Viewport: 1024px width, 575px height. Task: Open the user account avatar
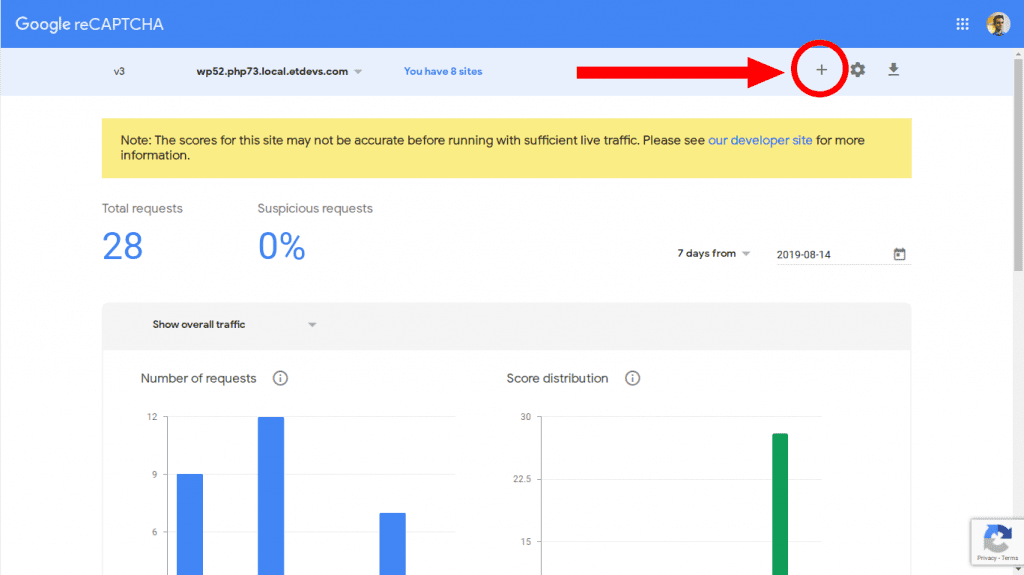[x=998, y=24]
